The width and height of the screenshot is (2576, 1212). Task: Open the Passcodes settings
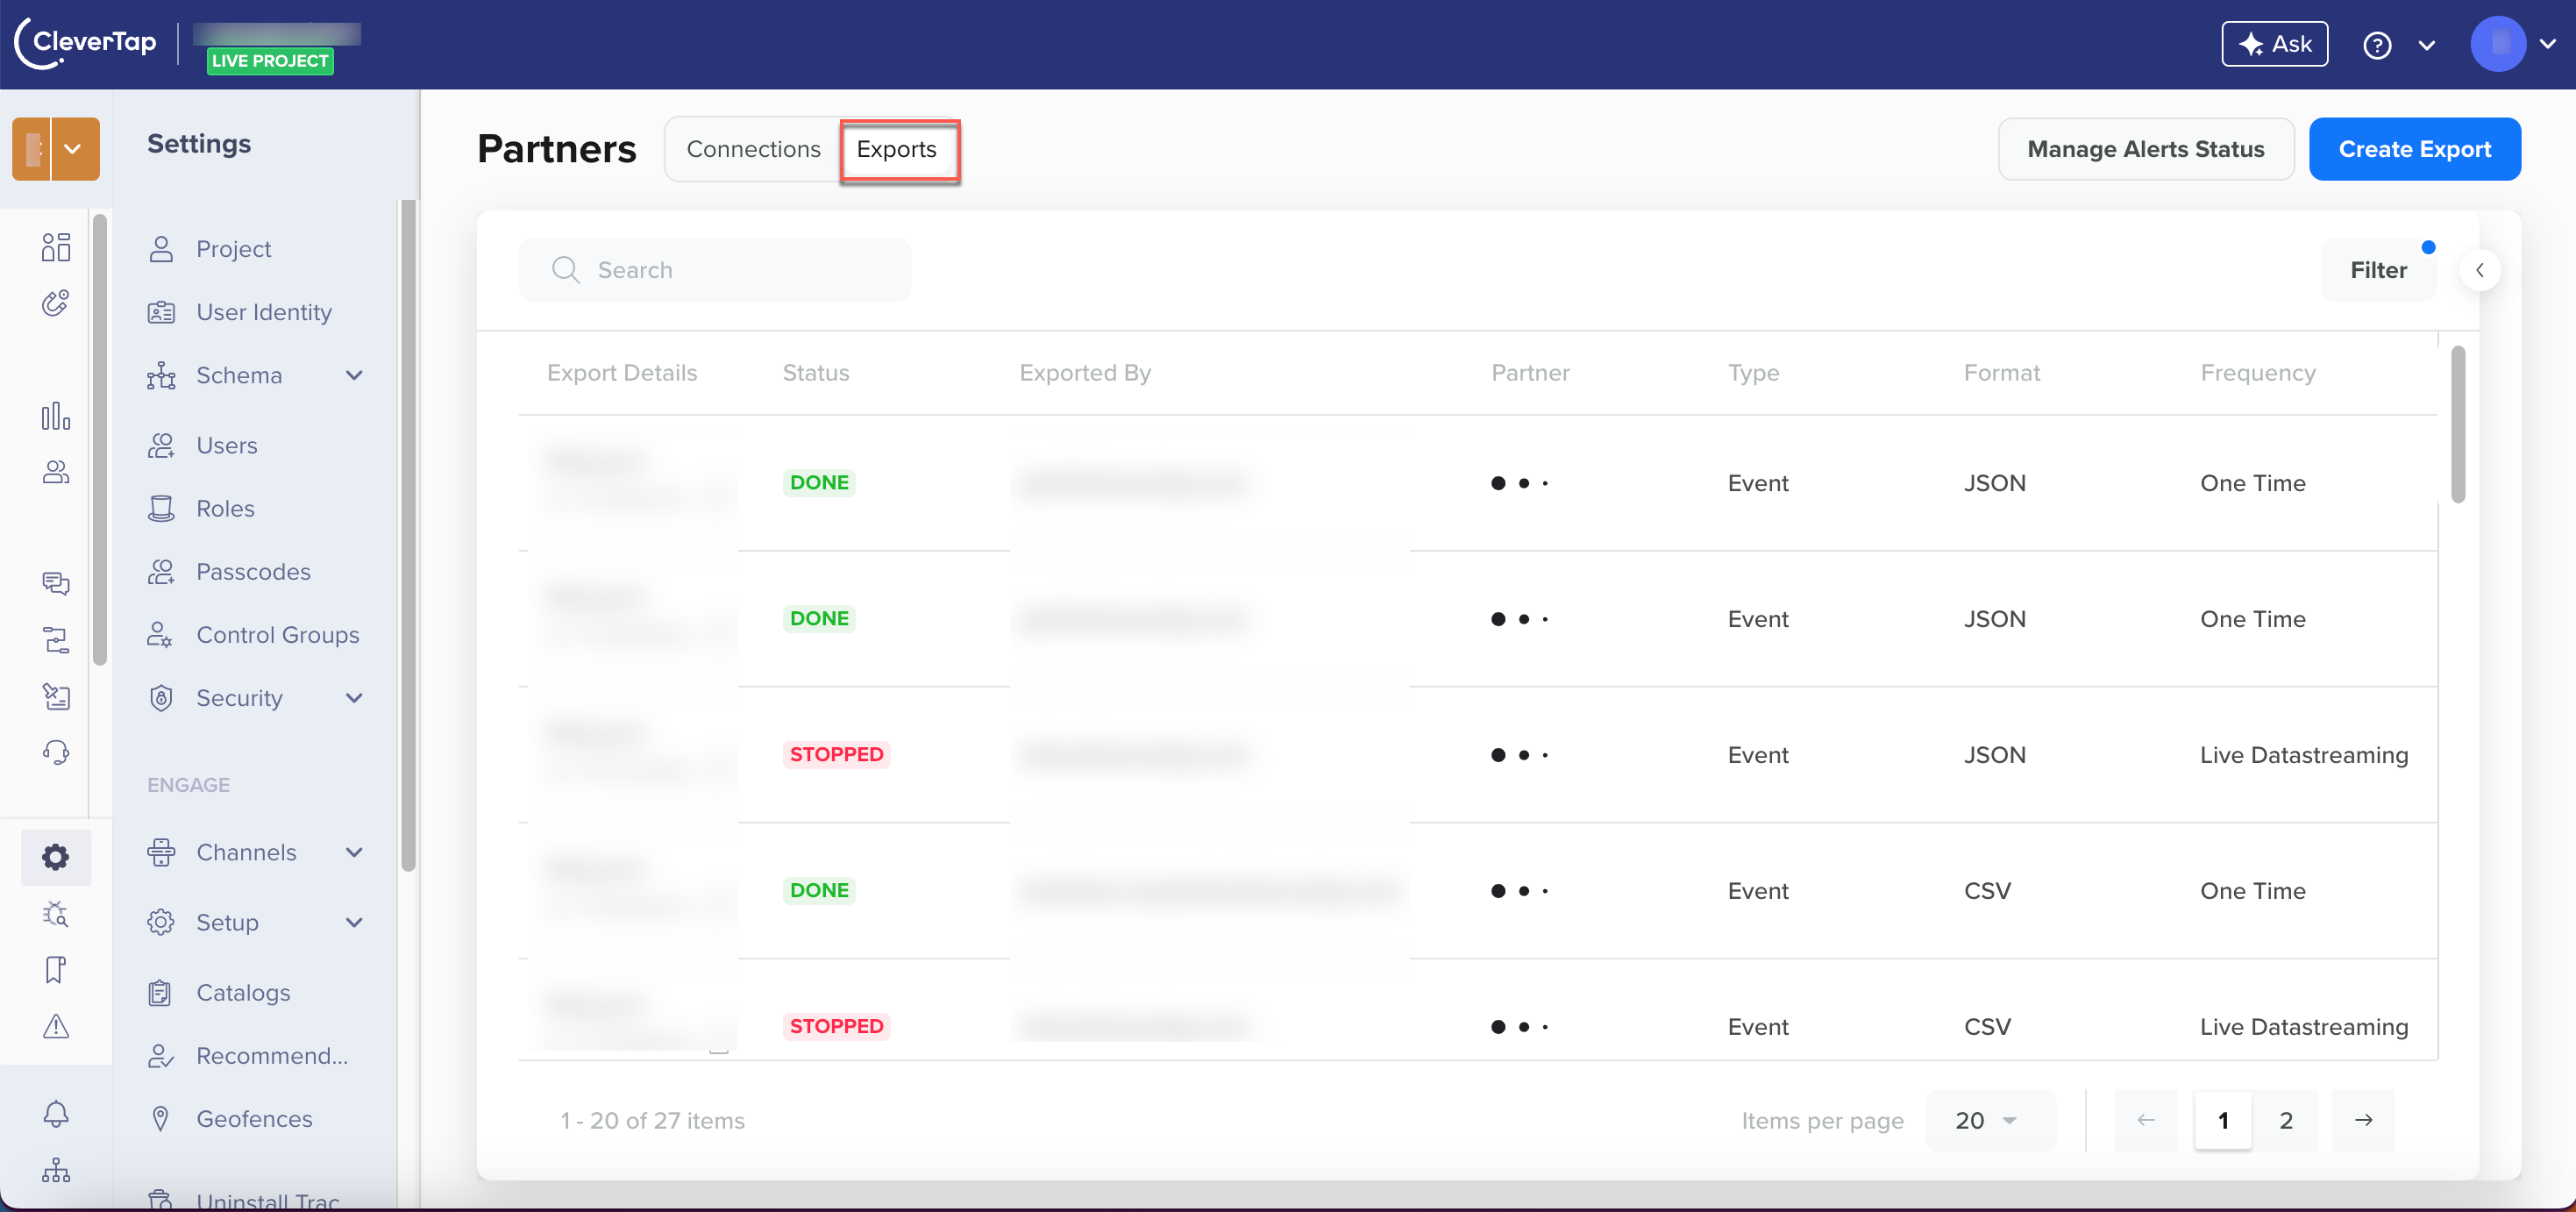point(253,570)
